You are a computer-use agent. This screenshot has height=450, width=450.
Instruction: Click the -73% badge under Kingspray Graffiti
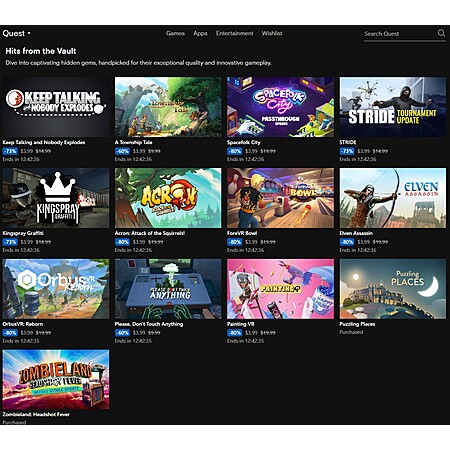click(10, 242)
